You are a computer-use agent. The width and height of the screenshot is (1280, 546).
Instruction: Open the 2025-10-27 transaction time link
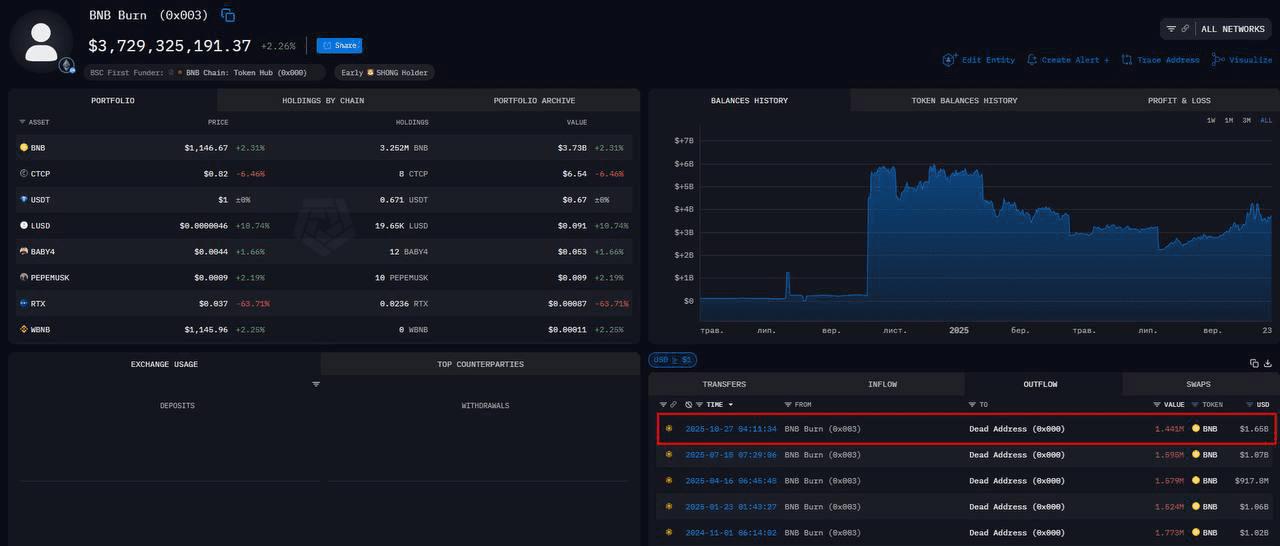730,429
